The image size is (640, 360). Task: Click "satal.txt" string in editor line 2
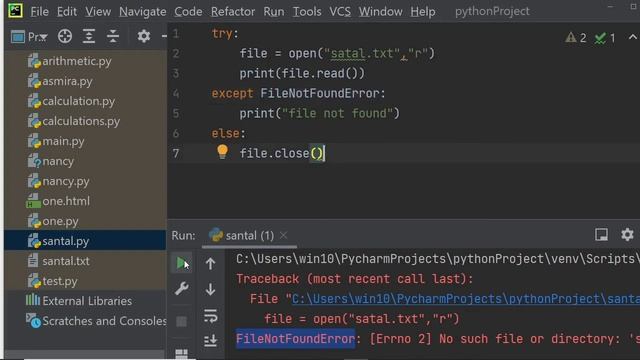361,53
